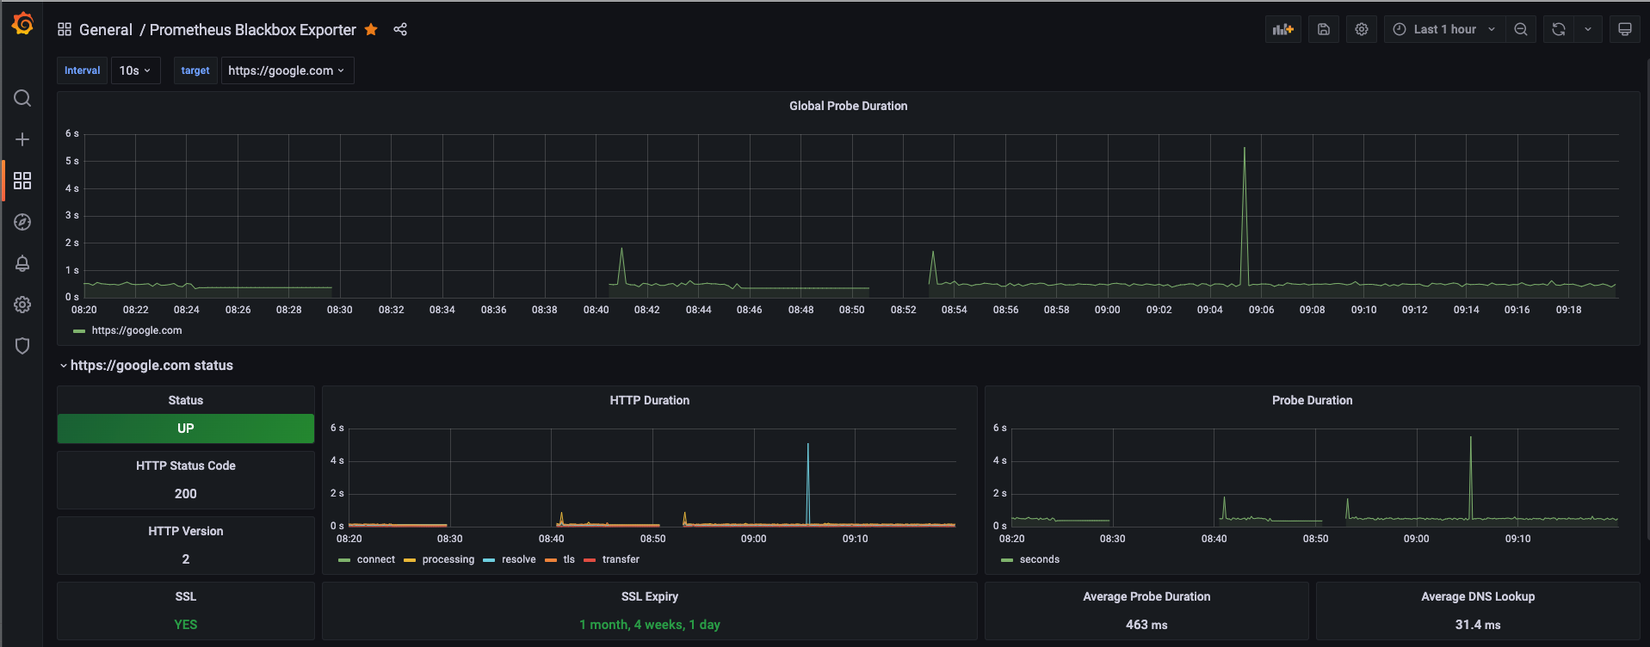The height and width of the screenshot is (647, 1650).
Task: Click the 200 status code value
Action: pyautogui.click(x=186, y=494)
